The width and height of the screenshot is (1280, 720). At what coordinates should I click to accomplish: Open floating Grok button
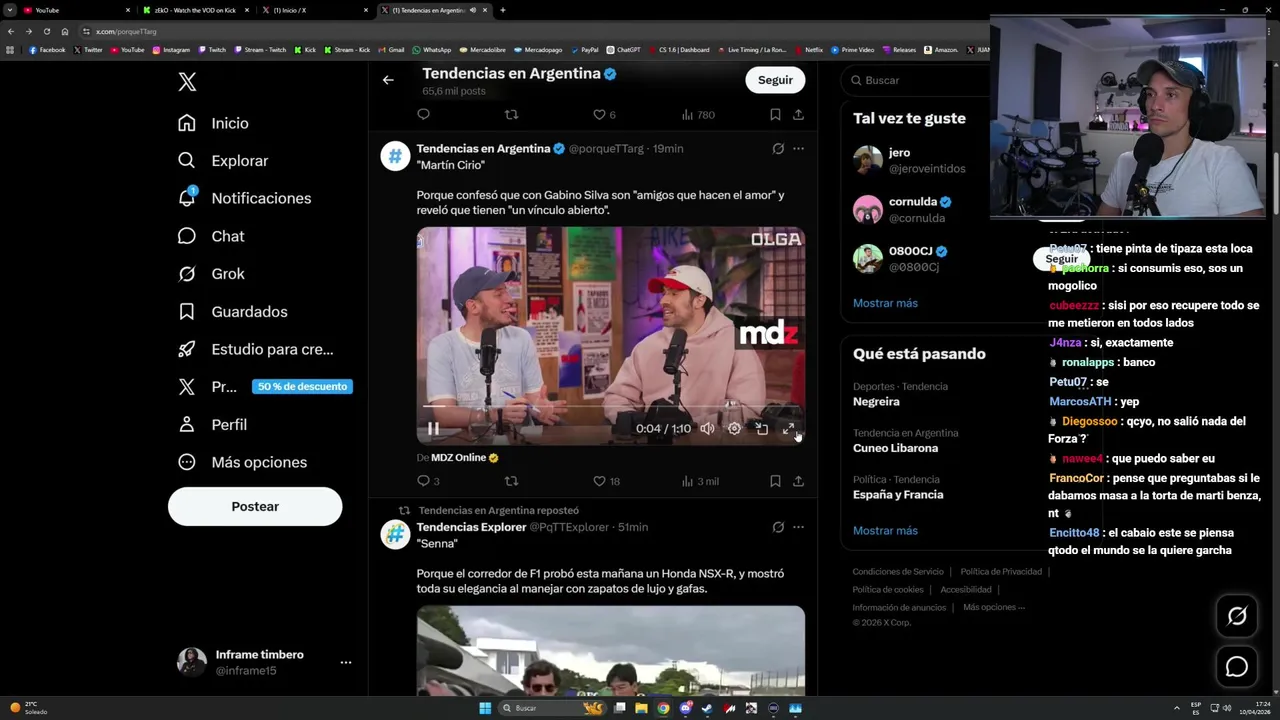coord(1237,617)
